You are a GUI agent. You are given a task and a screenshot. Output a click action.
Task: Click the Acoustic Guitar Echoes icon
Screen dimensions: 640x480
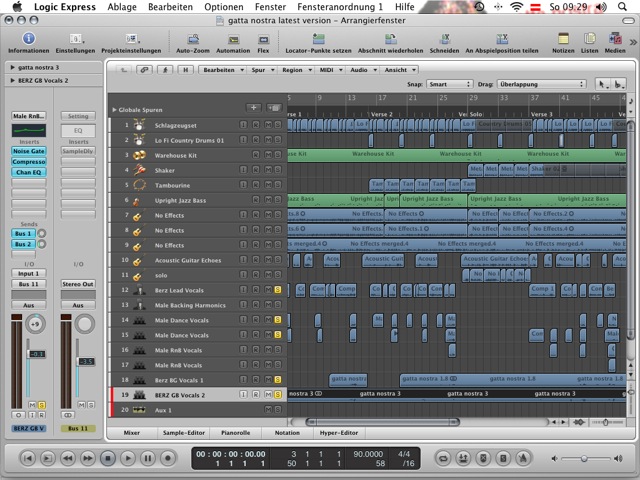[x=138, y=260]
